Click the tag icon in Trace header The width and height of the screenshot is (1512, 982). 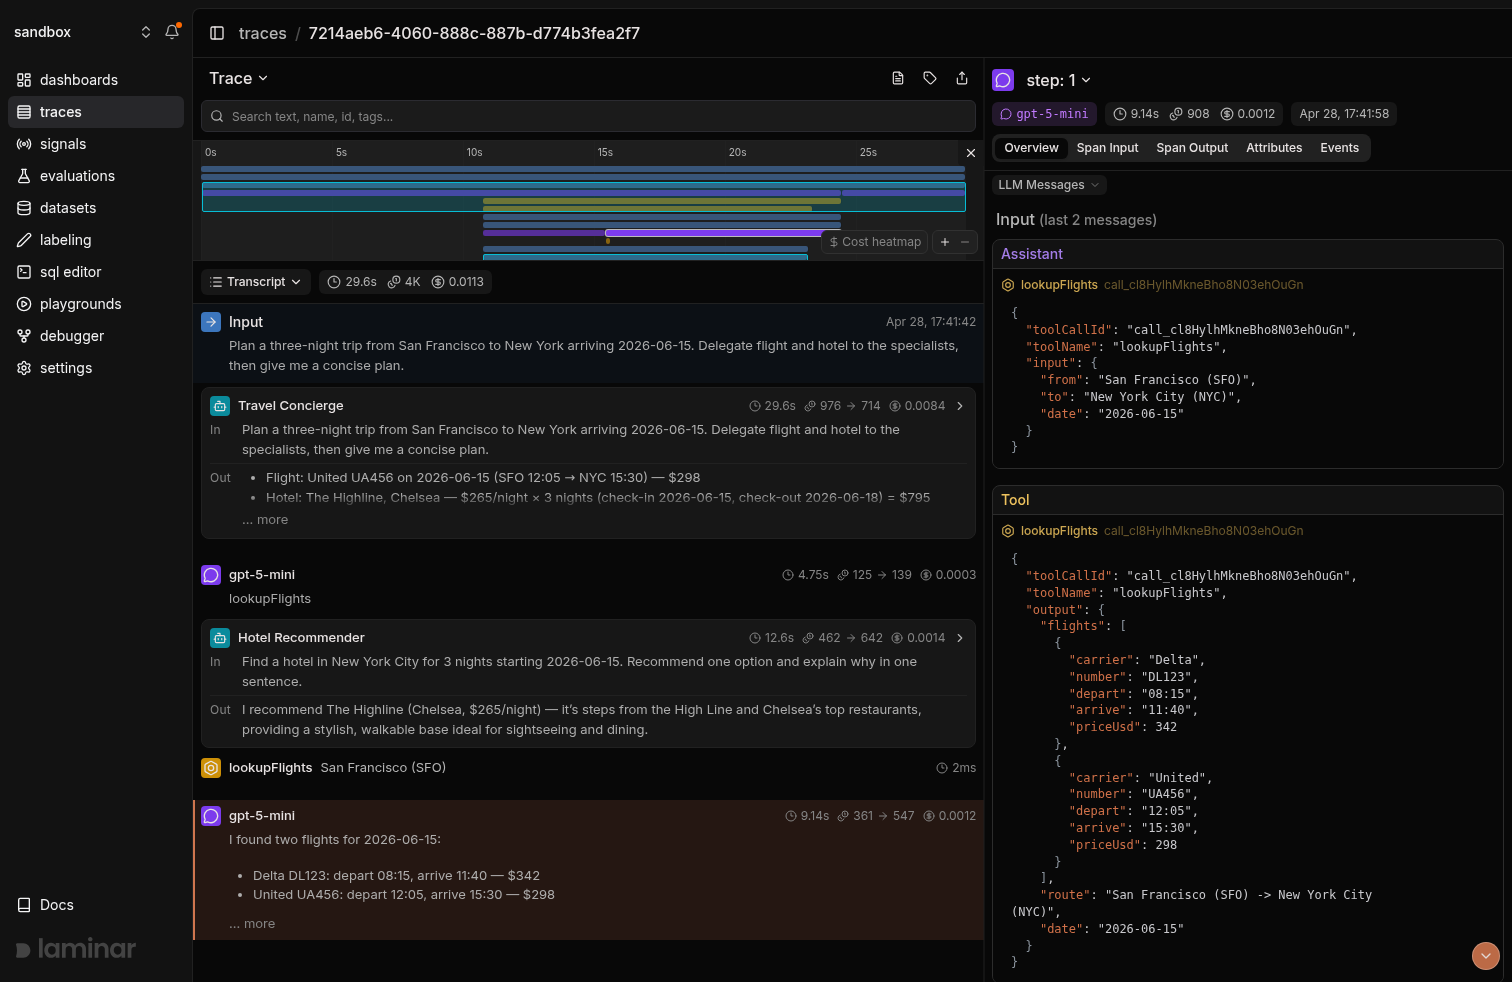(930, 78)
